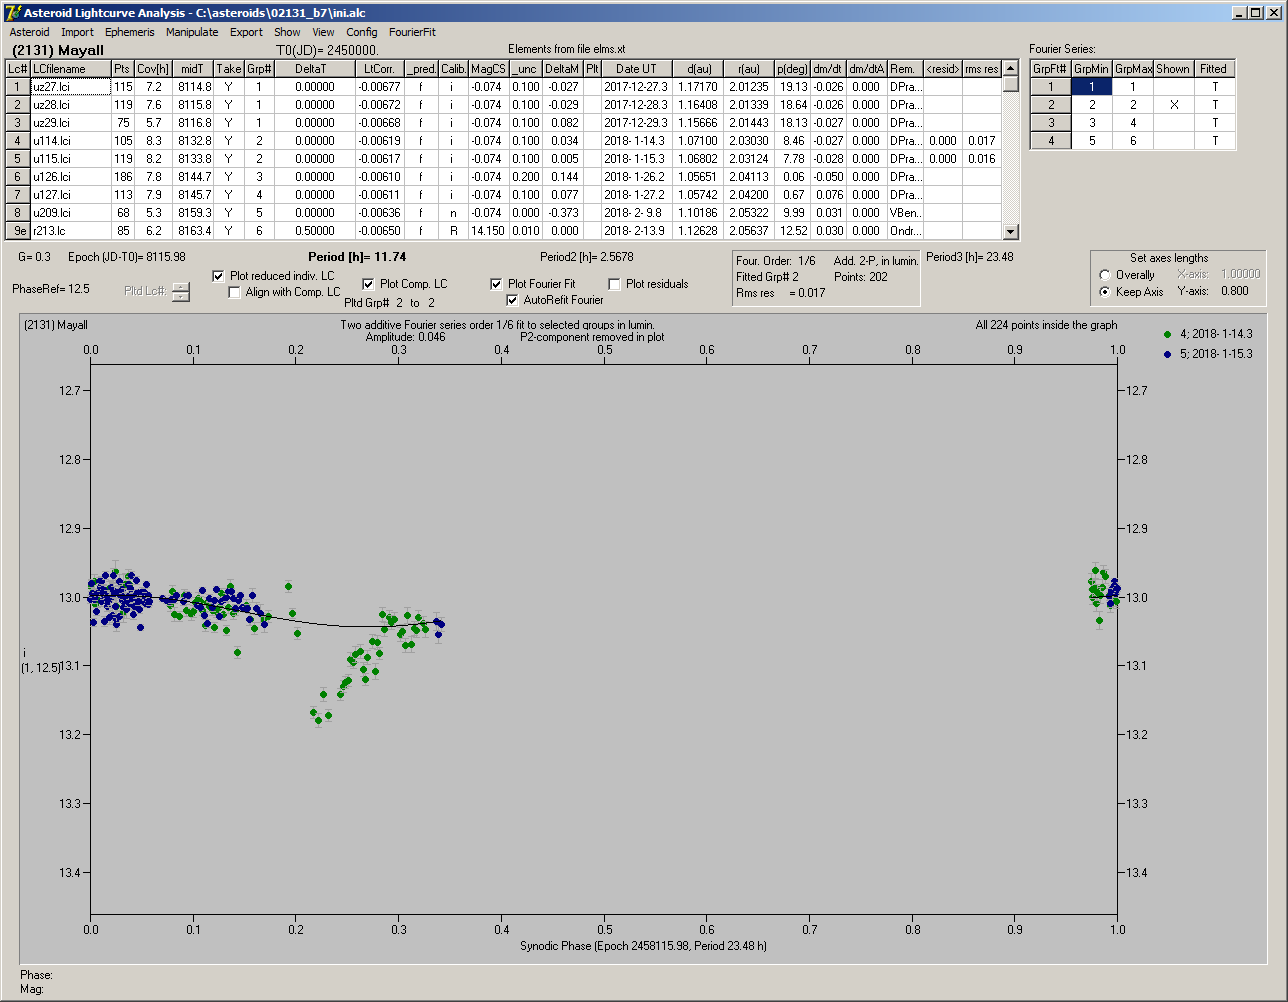Image resolution: width=1288 pixels, height=1002 pixels.
Task: Open the Show menu
Action: [x=287, y=32]
